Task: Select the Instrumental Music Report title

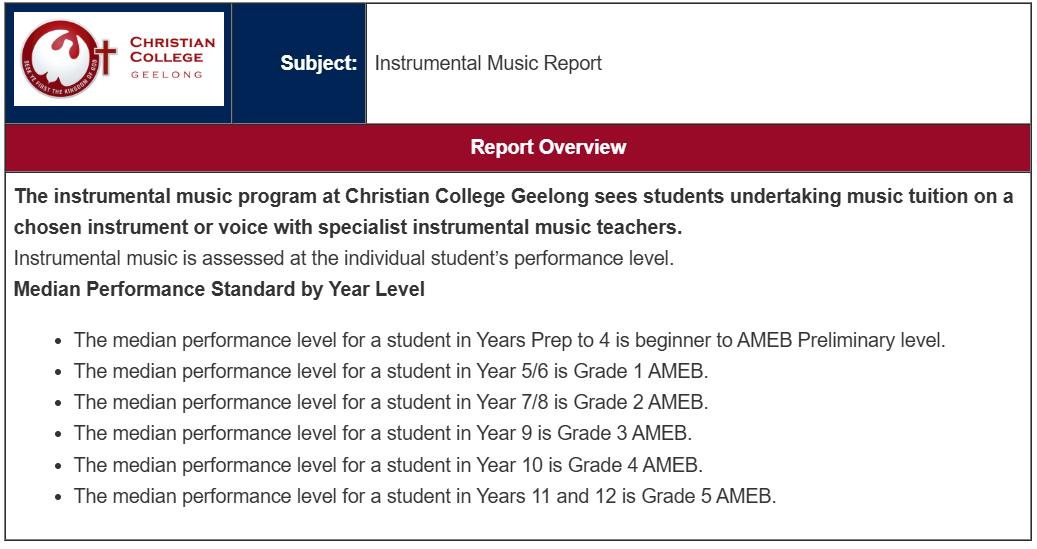Action: pos(488,63)
